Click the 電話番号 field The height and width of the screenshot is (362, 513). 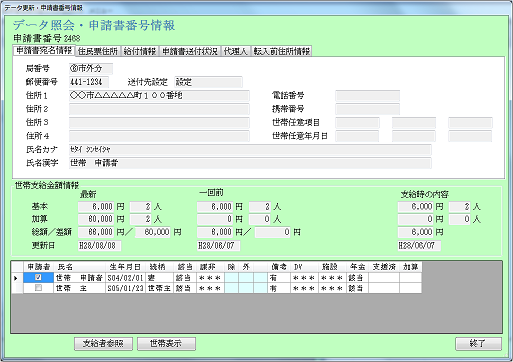point(367,96)
